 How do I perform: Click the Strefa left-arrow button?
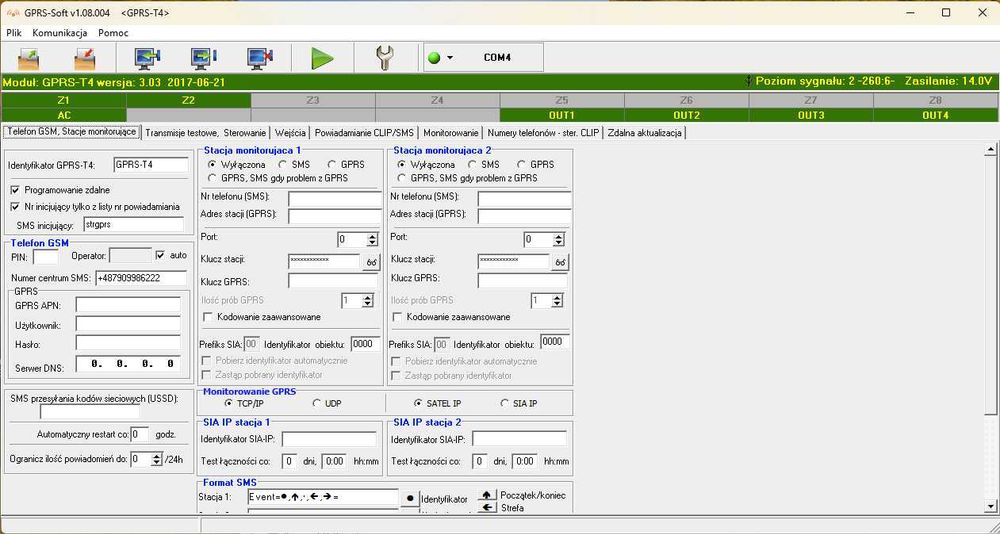point(487,508)
